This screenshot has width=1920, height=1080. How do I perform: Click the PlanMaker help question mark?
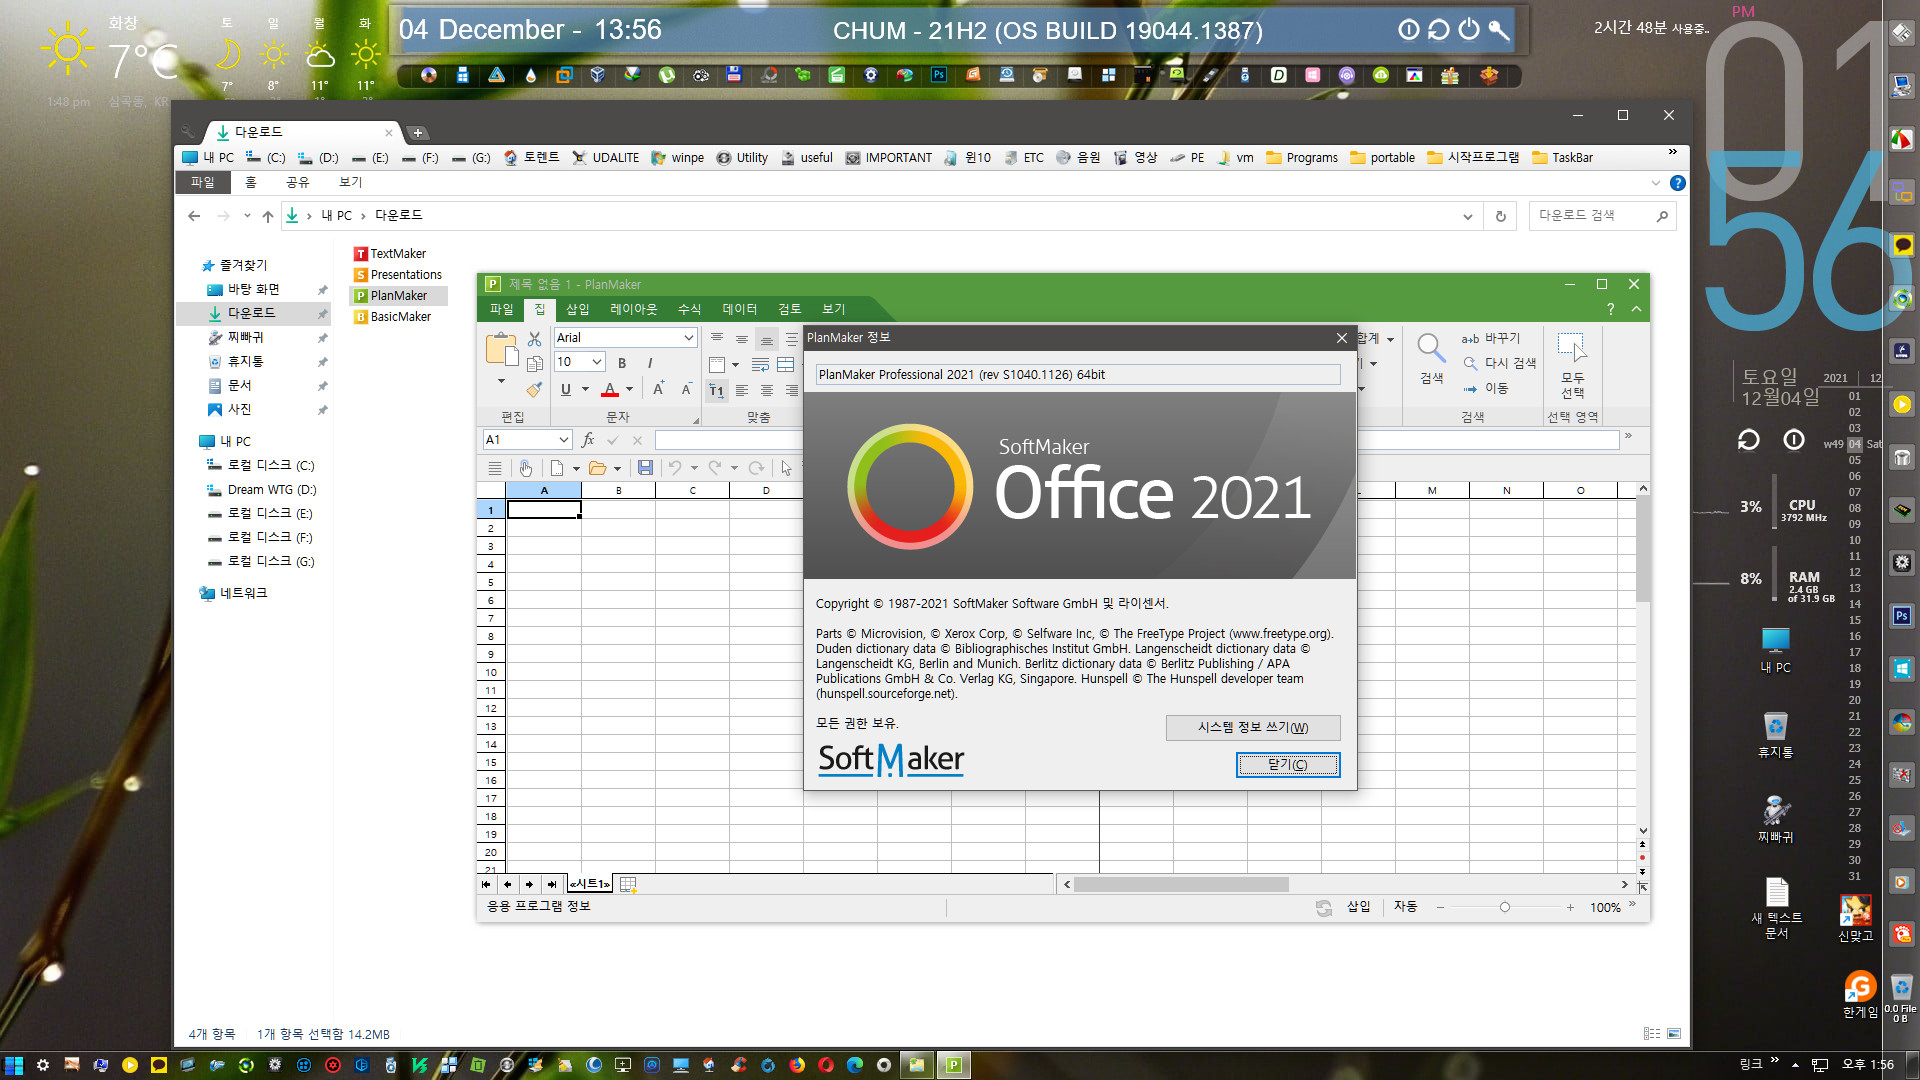(1610, 310)
